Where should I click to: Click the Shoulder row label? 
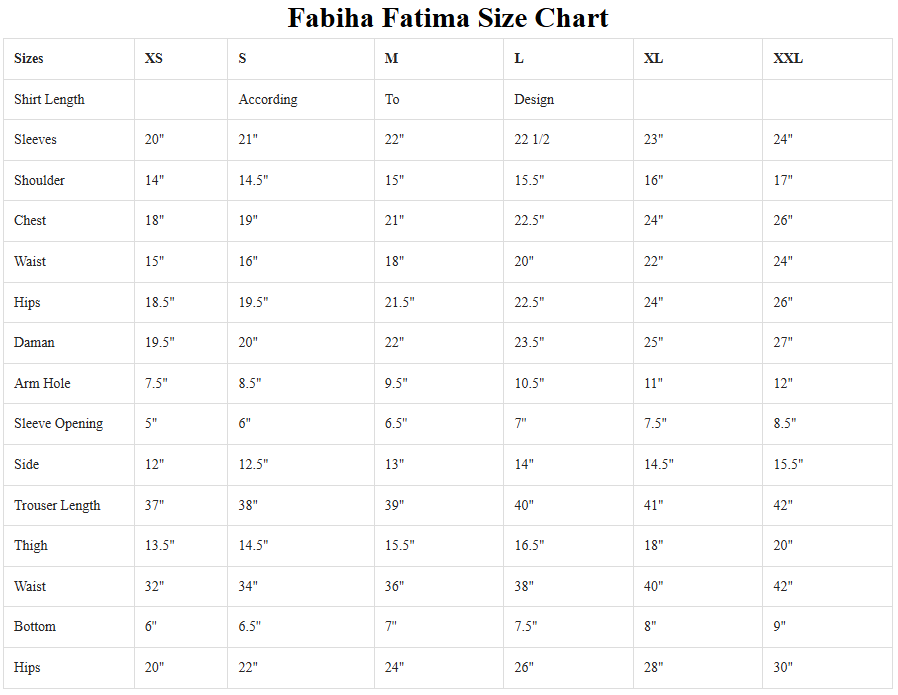point(39,181)
